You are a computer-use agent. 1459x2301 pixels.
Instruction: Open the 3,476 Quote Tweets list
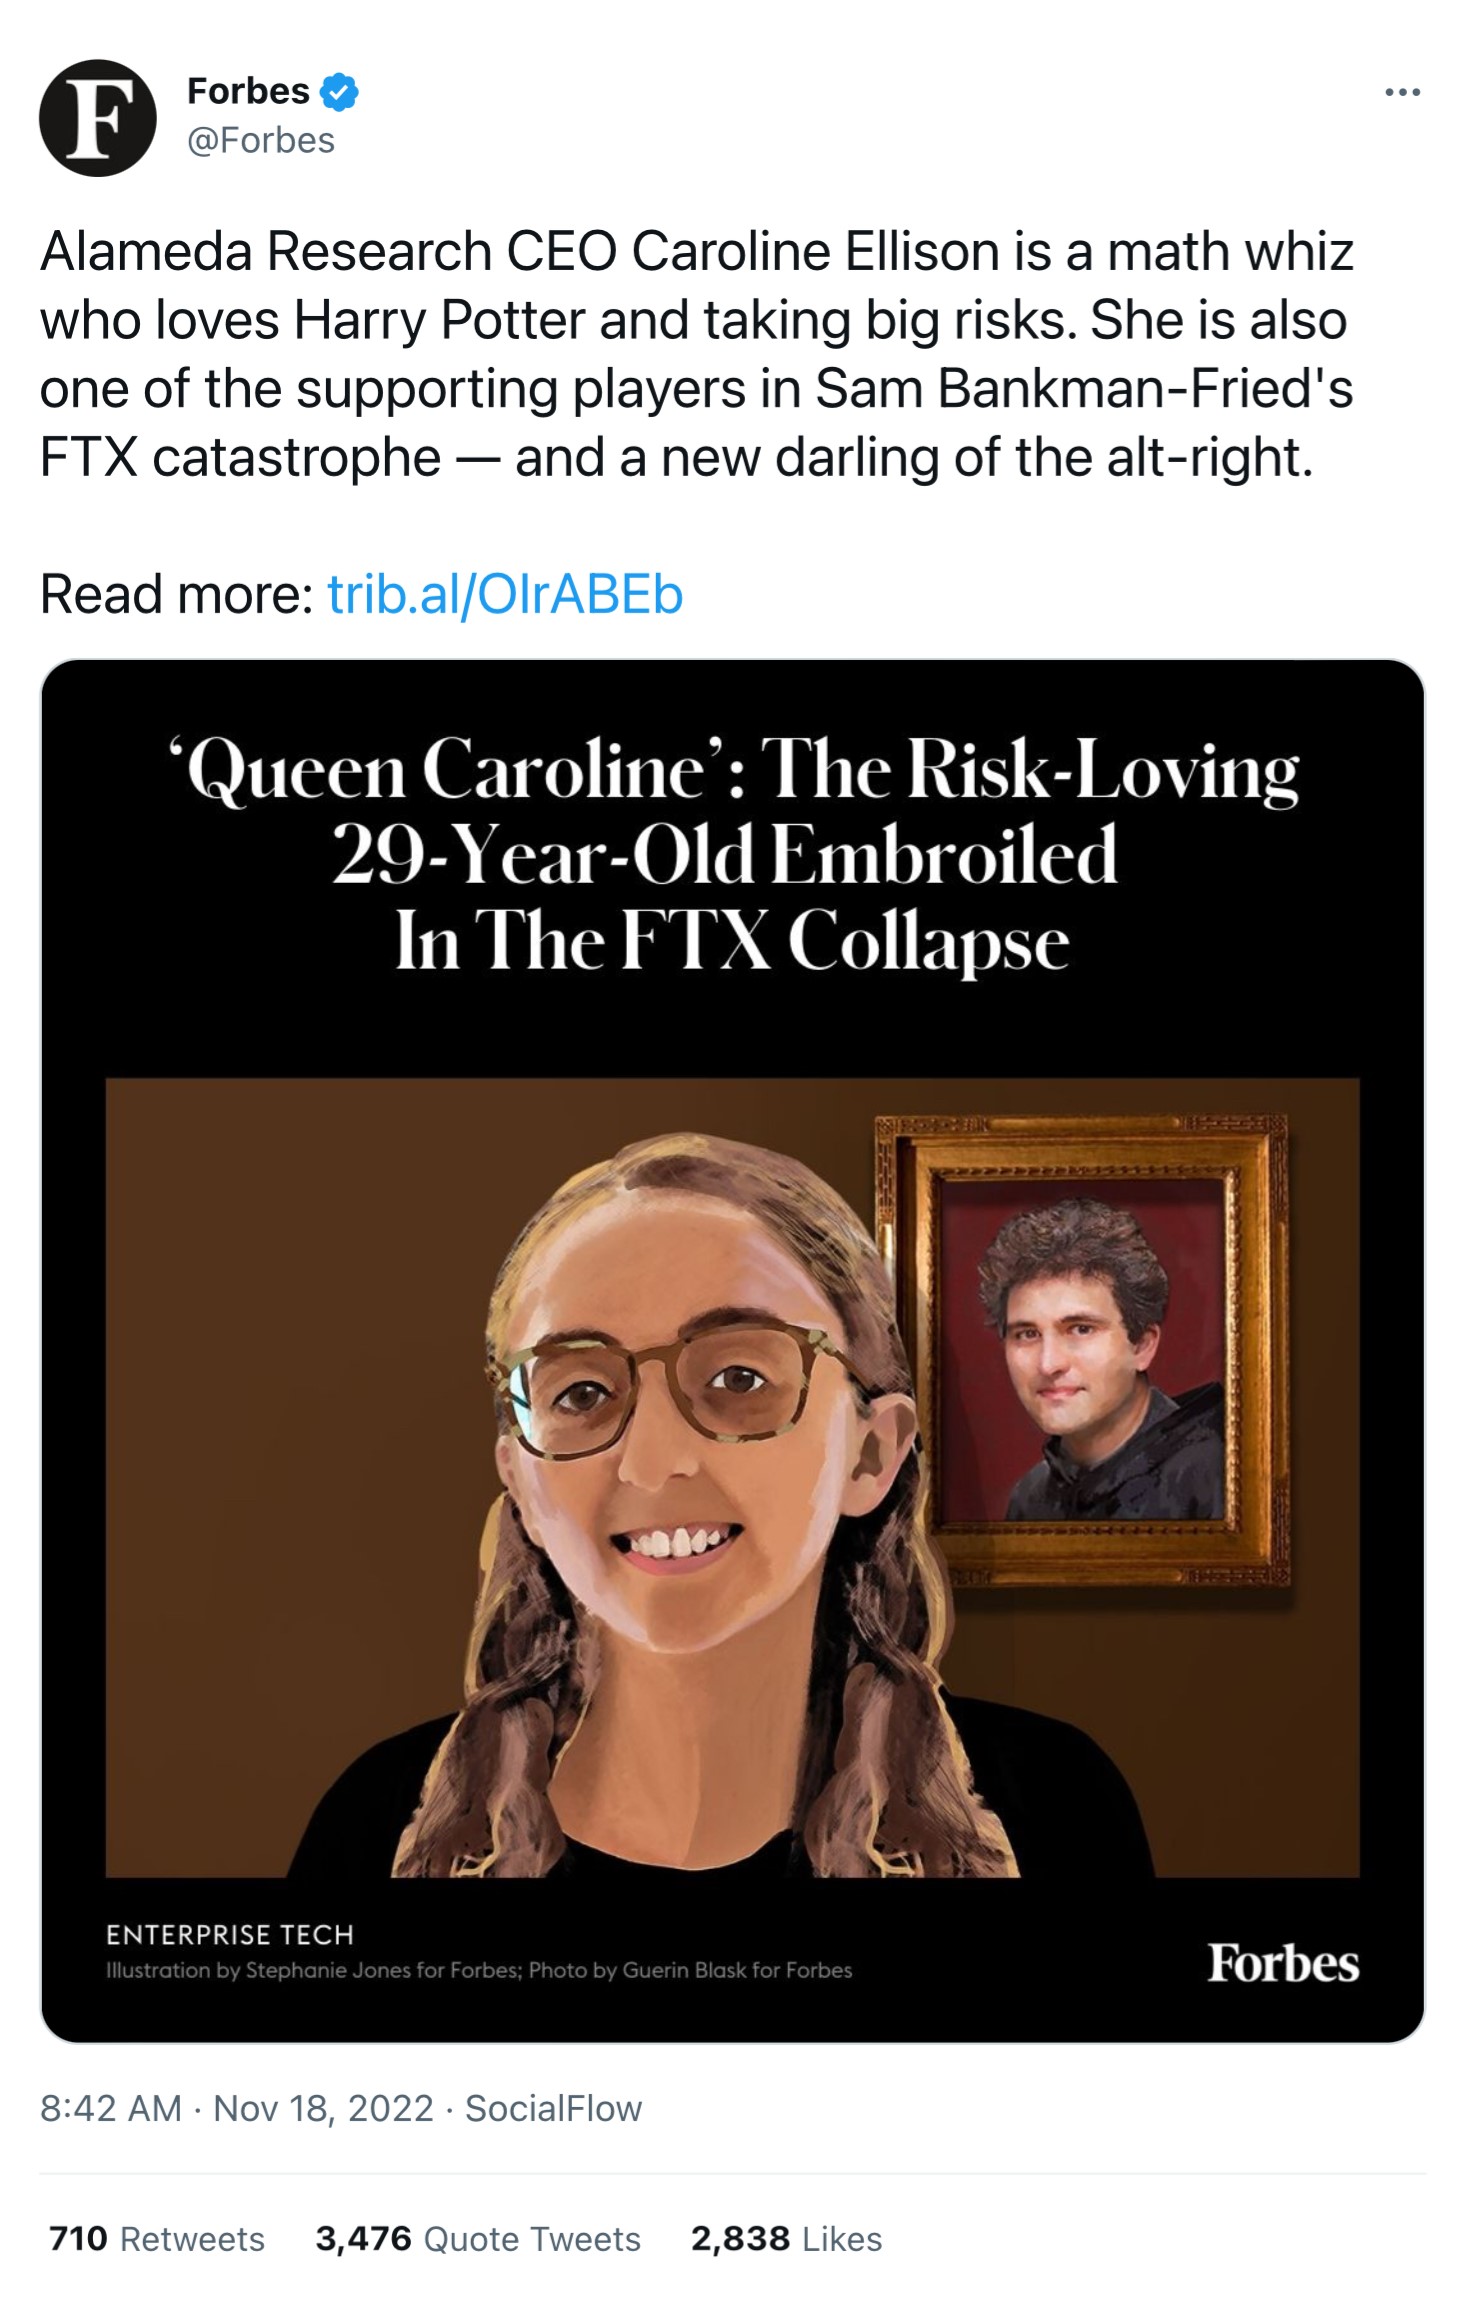(x=477, y=2238)
